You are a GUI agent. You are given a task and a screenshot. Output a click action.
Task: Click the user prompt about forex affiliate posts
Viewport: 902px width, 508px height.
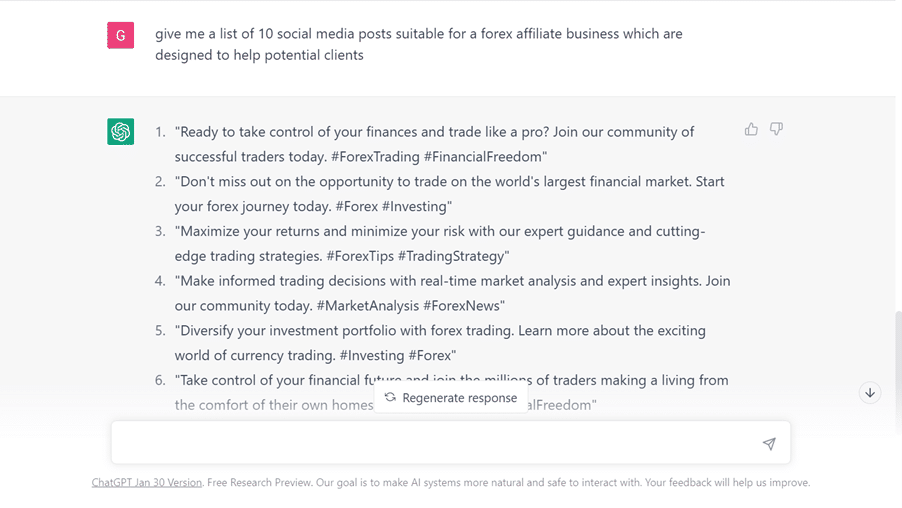[x=418, y=44]
